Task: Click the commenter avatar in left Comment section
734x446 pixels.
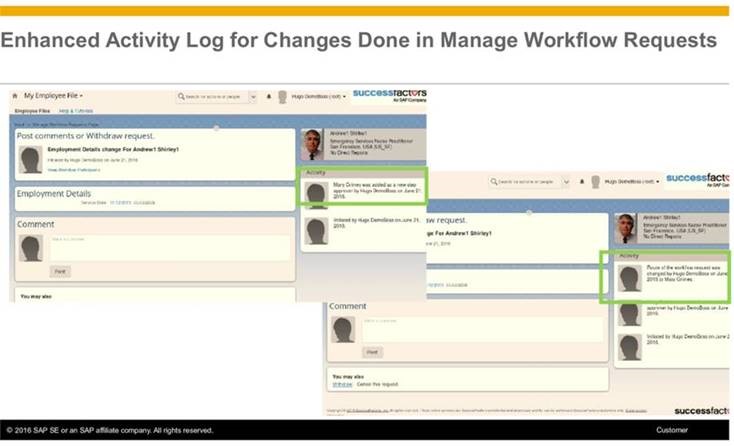Action: point(31,248)
